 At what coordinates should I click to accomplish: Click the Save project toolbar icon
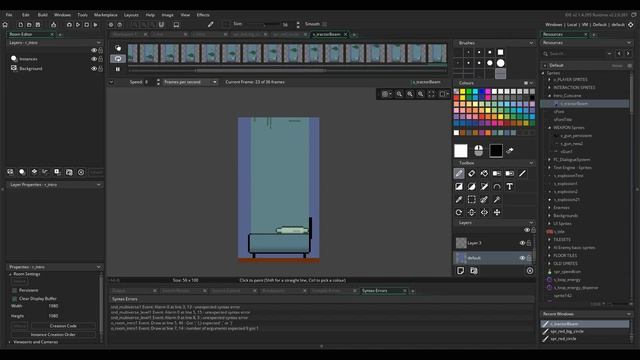tap(38, 24)
